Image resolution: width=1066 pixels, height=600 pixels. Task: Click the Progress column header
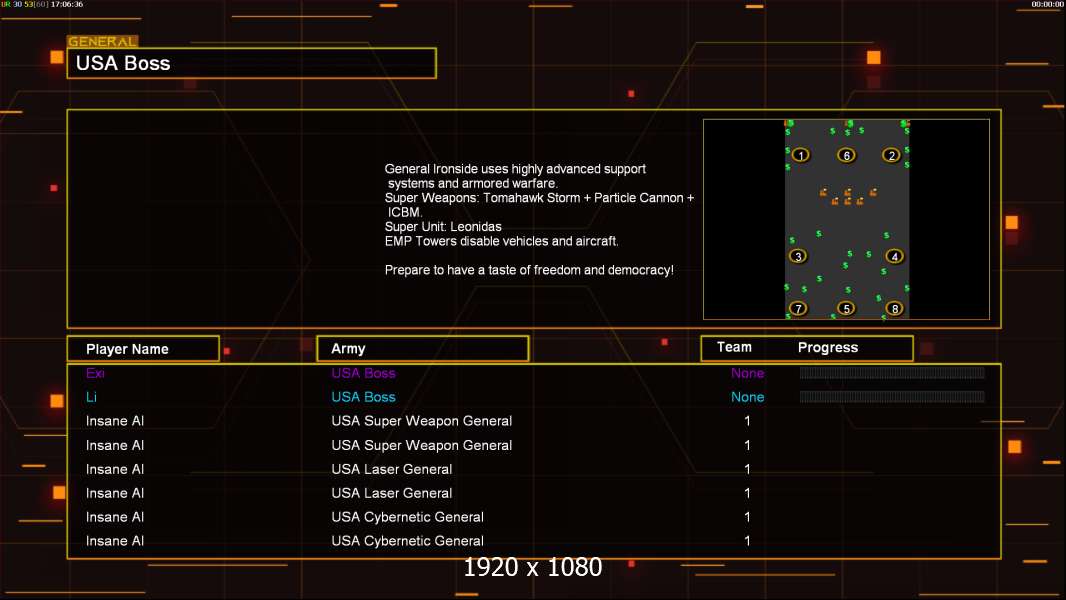coord(827,347)
